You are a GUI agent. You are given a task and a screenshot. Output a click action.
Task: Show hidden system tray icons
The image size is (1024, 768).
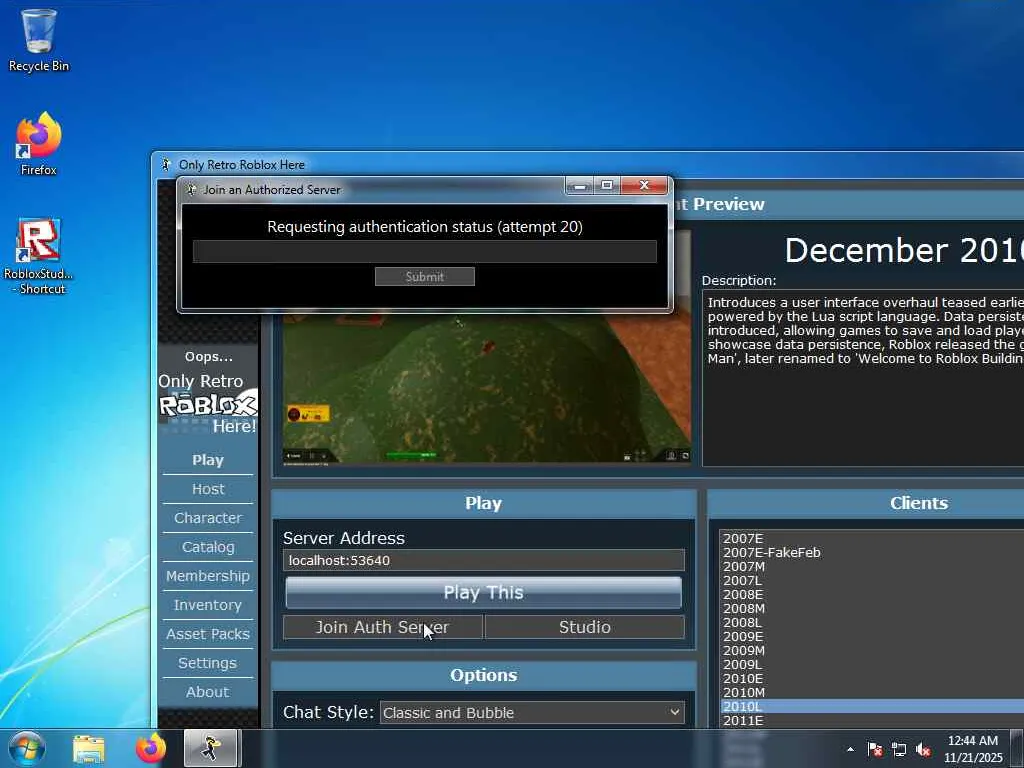850,749
